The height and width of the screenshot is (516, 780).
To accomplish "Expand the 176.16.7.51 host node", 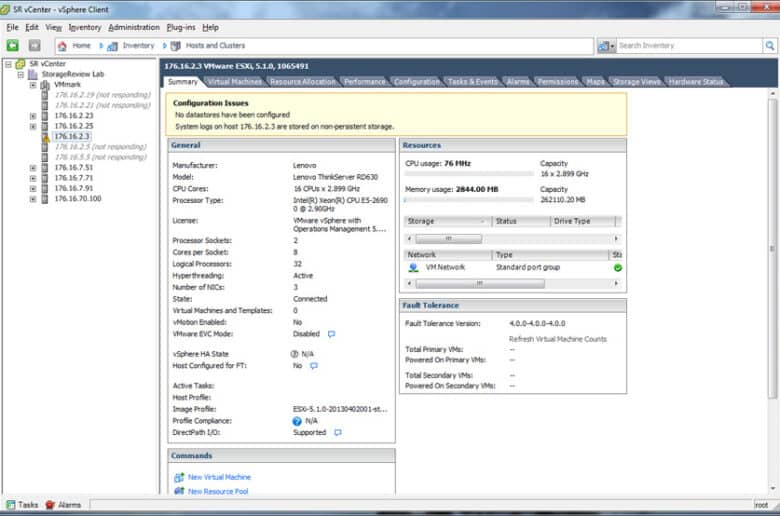I will click(x=33, y=168).
